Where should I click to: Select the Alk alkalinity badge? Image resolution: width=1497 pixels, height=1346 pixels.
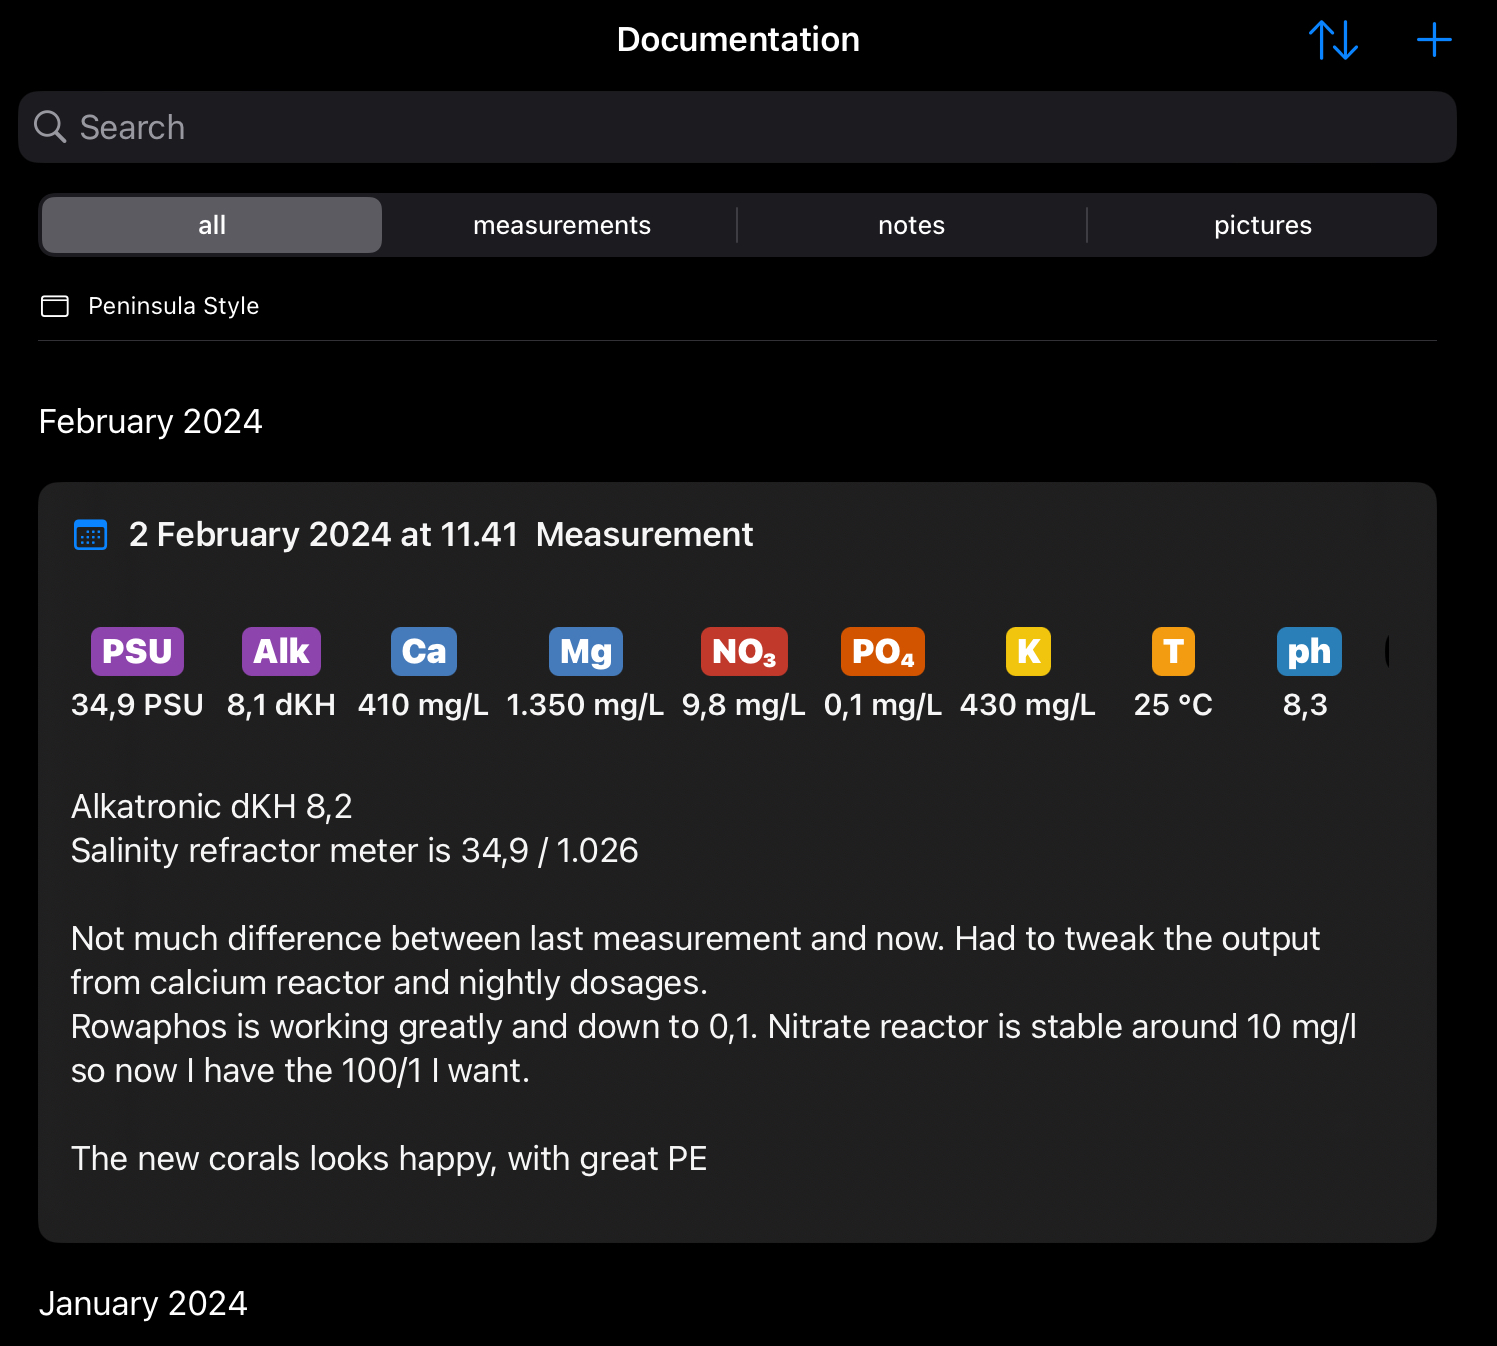click(281, 652)
